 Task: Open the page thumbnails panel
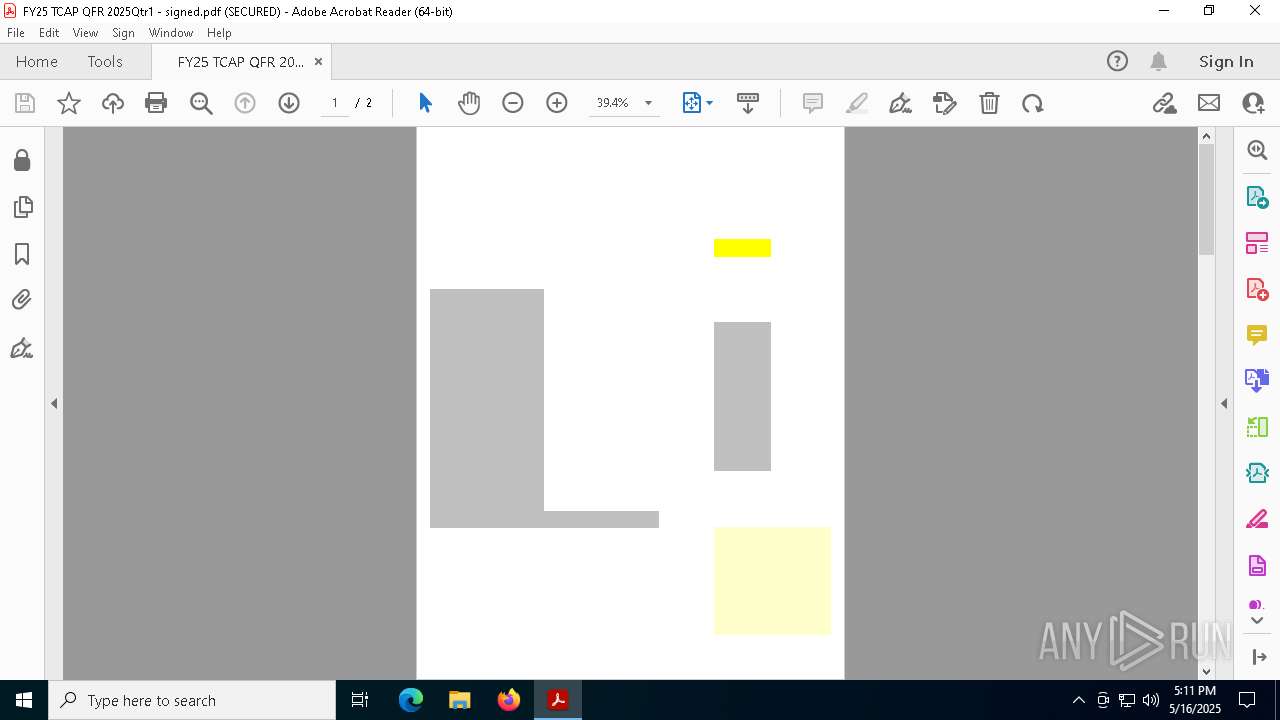pos(22,207)
